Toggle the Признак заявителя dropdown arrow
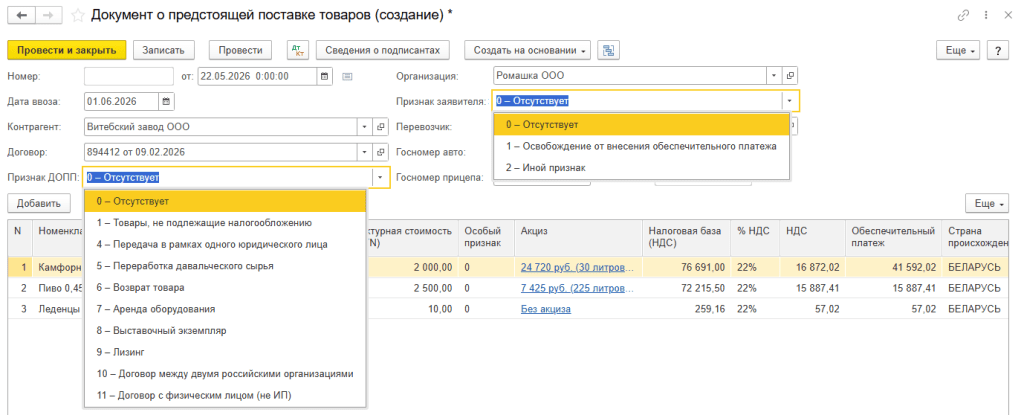1024x415 pixels. click(x=790, y=101)
